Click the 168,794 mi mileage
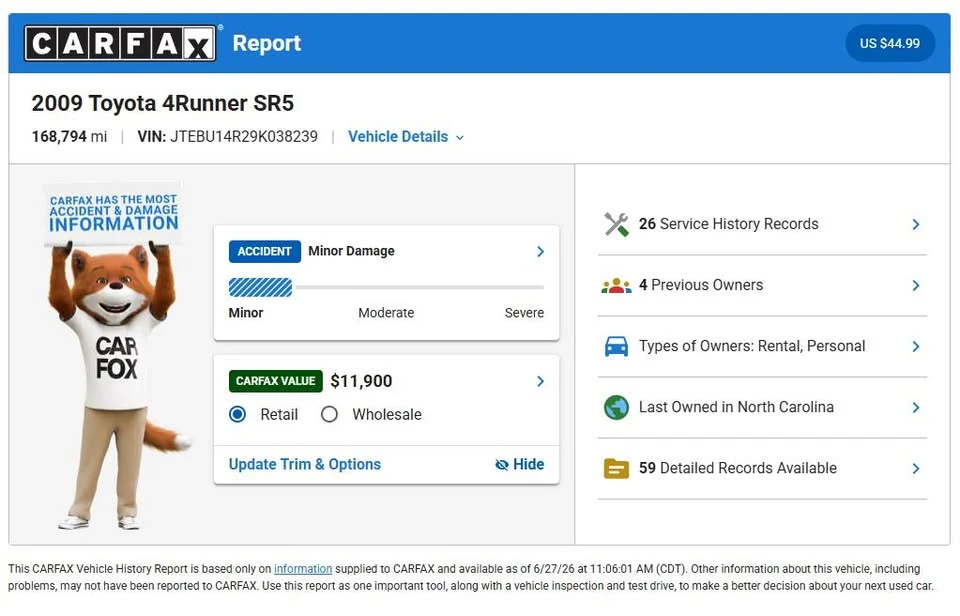The height and width of the screenshot is (616, 960). coord(69,137)
